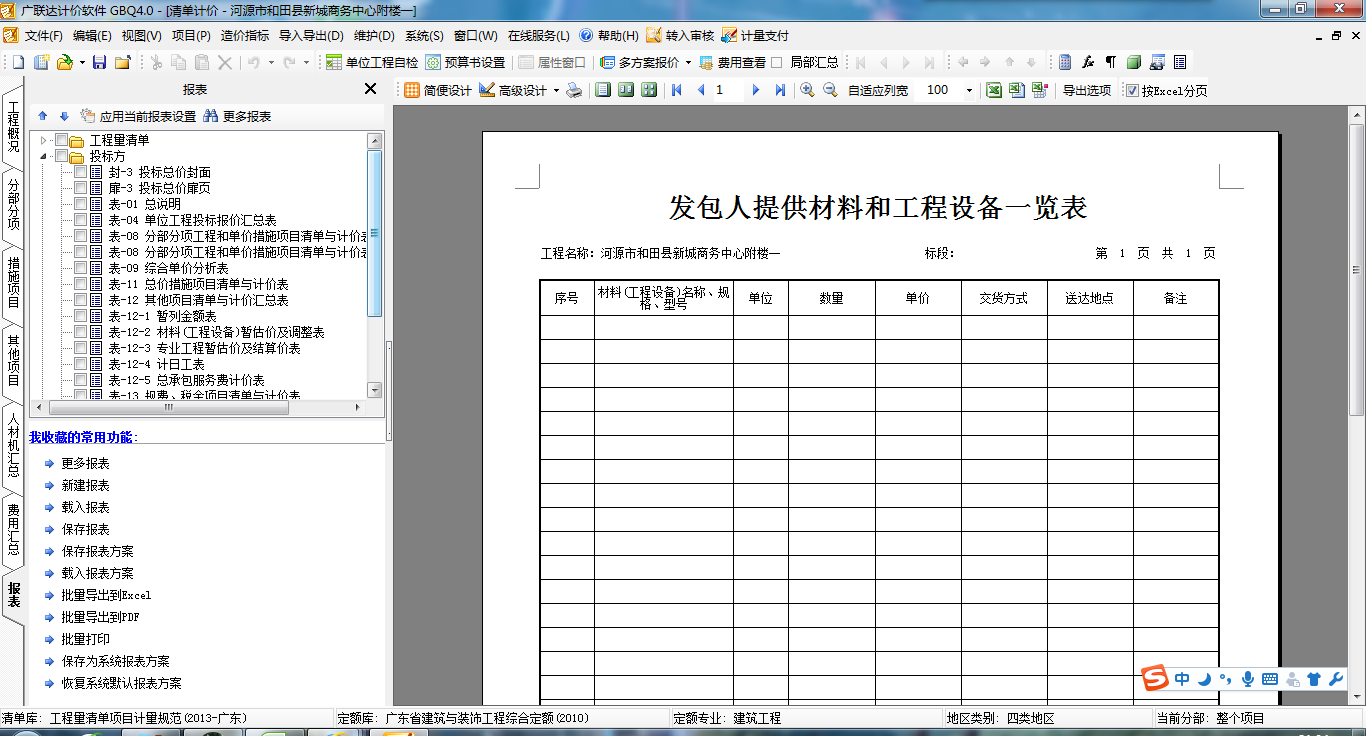1366x736 pixels.
Task: Export report to Excel (first Excel icon)
Action: [x=994, y=90]
